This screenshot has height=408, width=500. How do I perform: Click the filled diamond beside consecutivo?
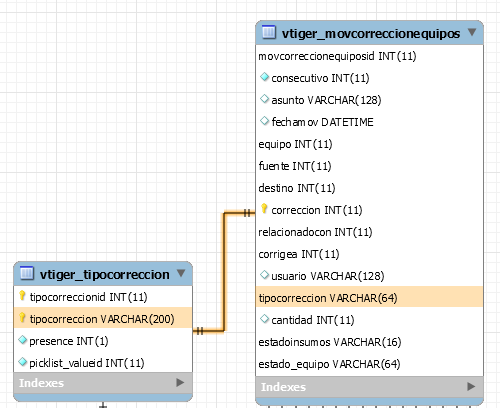click(264, 77)
